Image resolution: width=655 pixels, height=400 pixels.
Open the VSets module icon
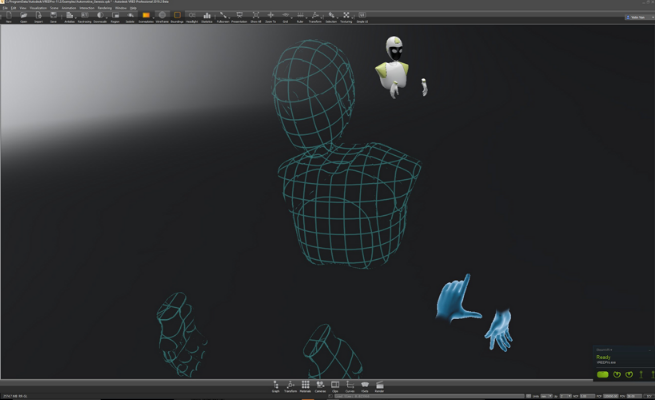coord(365,386)
